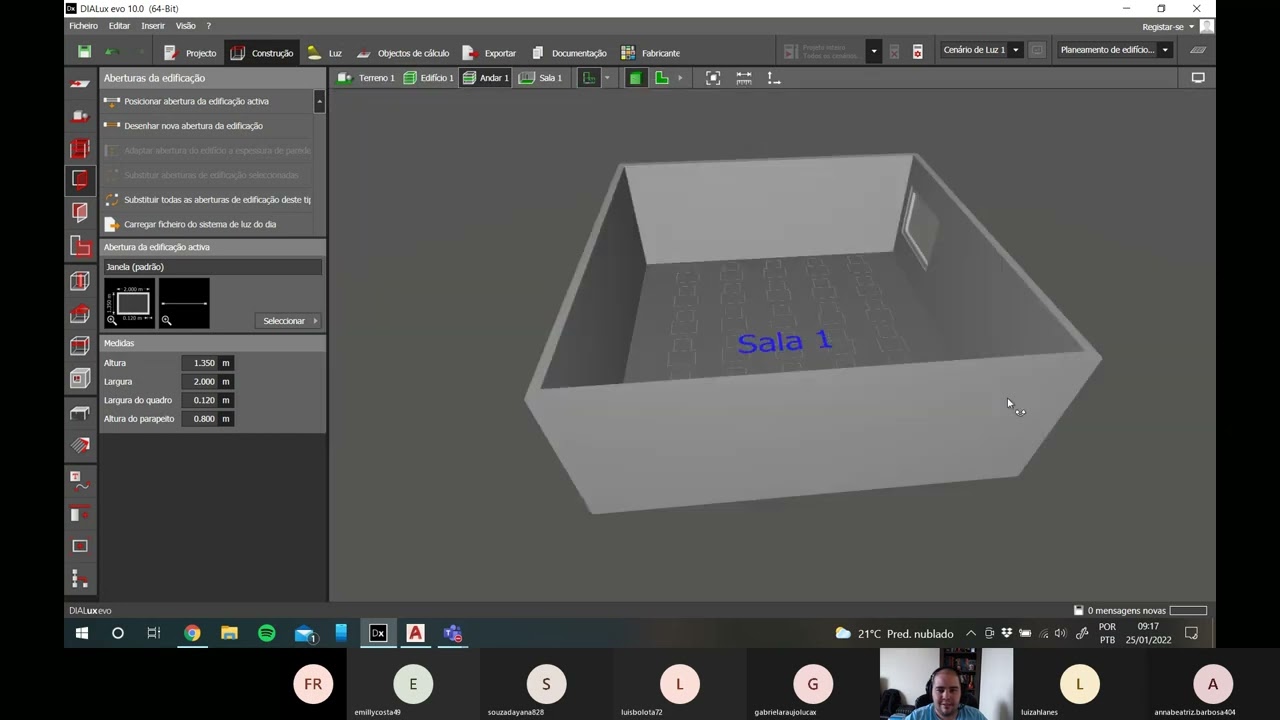Open the furniture and objects sidebar tool
1280x720 pixels.
(80, 413)
